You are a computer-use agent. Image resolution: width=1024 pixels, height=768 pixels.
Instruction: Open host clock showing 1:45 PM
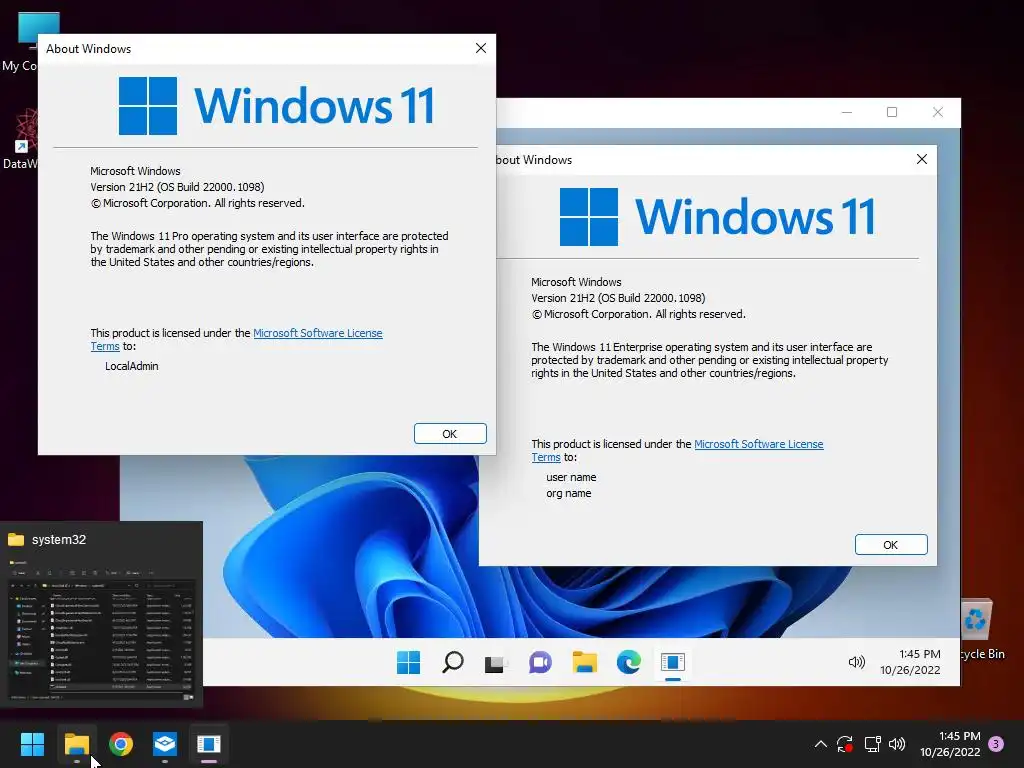point(950,744)
